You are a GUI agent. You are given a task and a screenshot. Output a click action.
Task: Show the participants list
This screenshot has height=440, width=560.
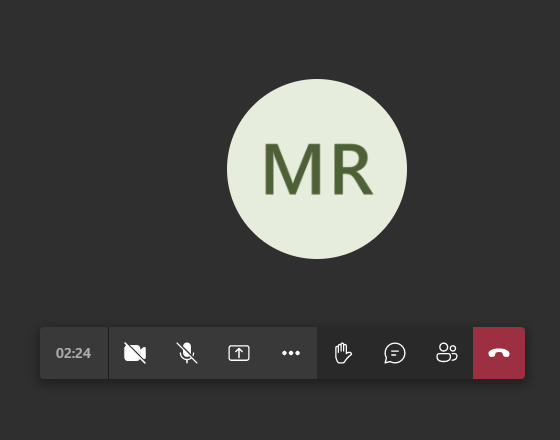[447, 353]
